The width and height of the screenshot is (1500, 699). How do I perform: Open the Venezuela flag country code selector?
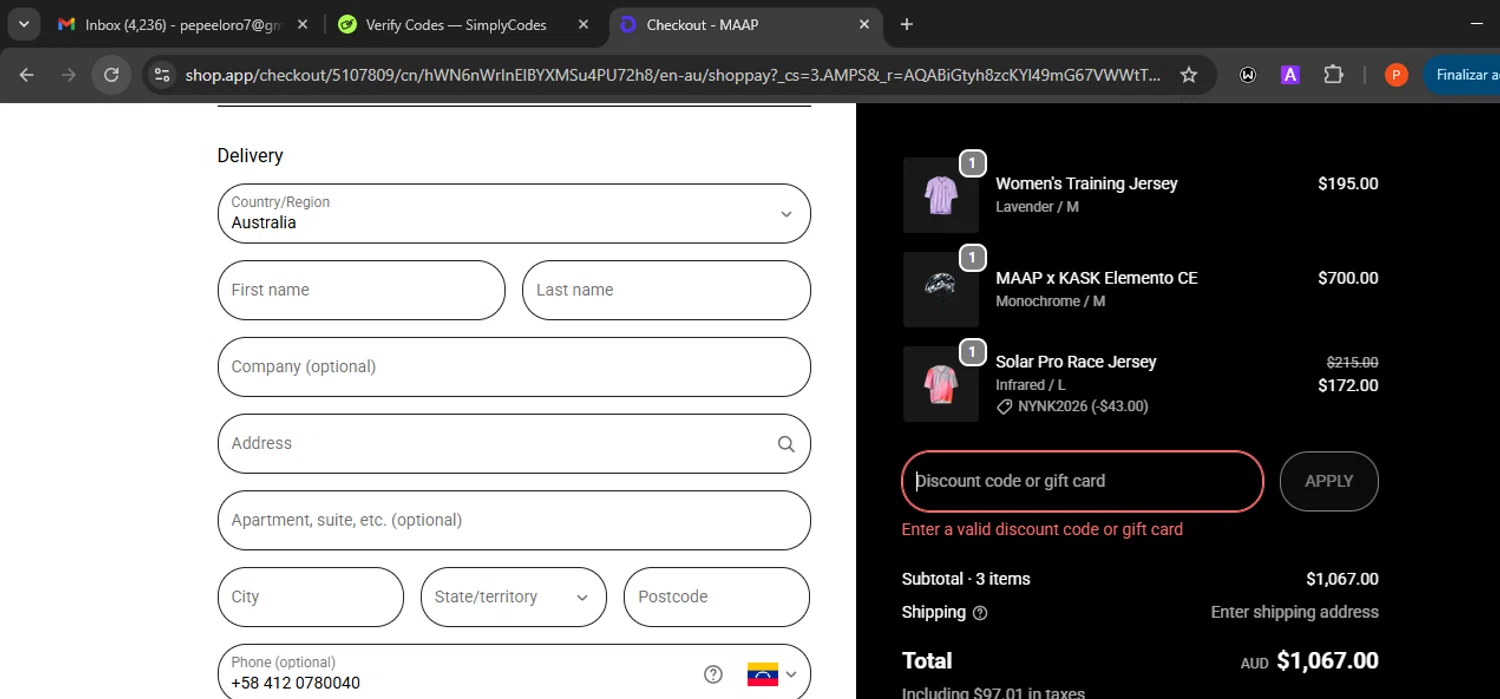772,674
